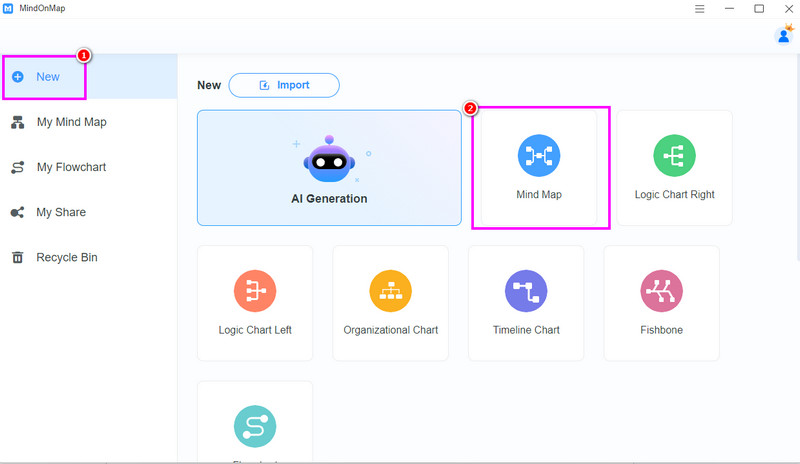Choose the Logic Chart Right template icon

pos(674,156)
